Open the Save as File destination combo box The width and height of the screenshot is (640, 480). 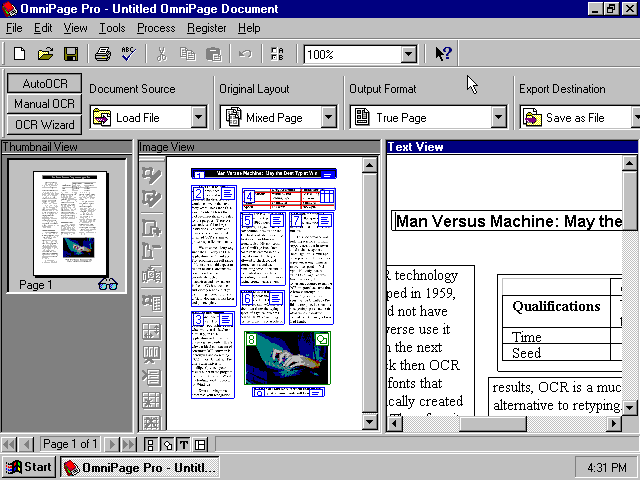tap(580, 118)
